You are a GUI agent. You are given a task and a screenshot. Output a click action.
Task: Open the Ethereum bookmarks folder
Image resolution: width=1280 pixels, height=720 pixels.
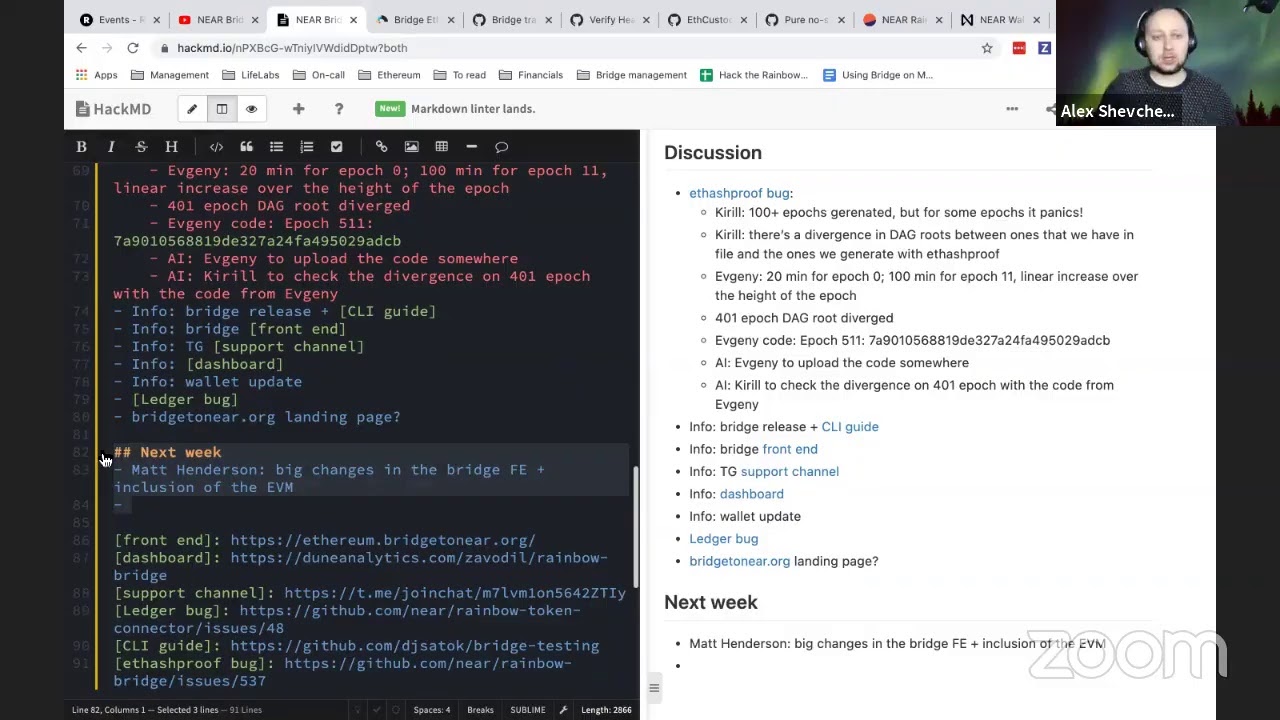pyautogui.click(x=390, y=75)
